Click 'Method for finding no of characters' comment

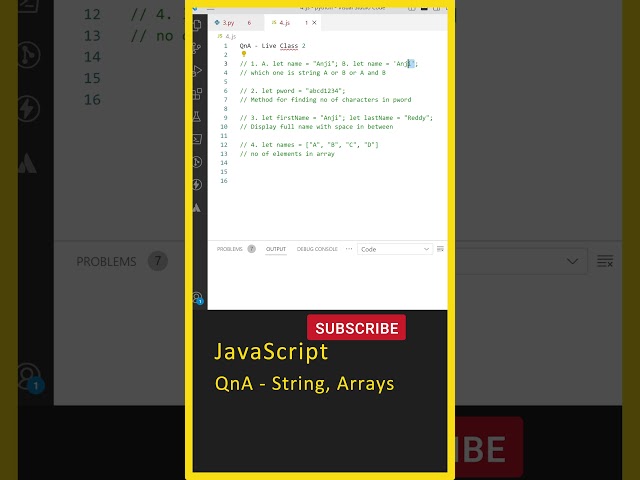coord(325,100)
